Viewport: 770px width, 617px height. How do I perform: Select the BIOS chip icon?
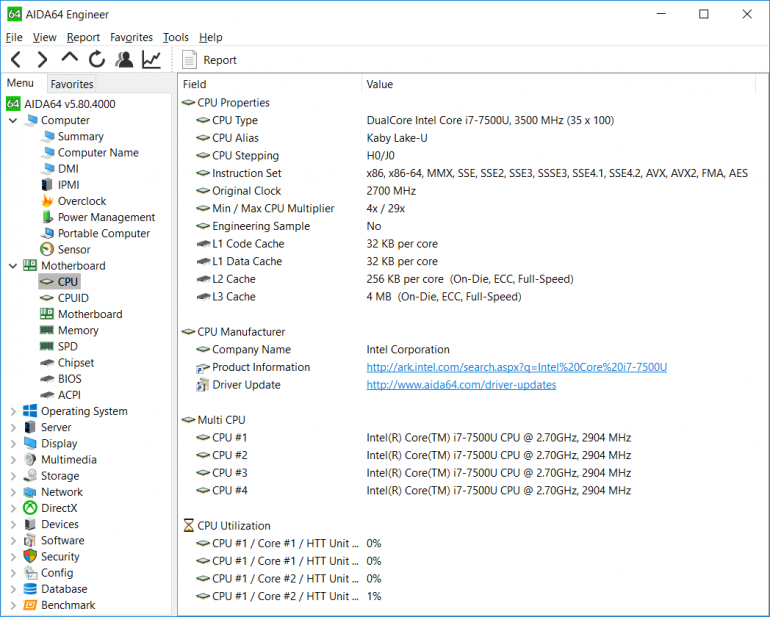pos(47,379)
